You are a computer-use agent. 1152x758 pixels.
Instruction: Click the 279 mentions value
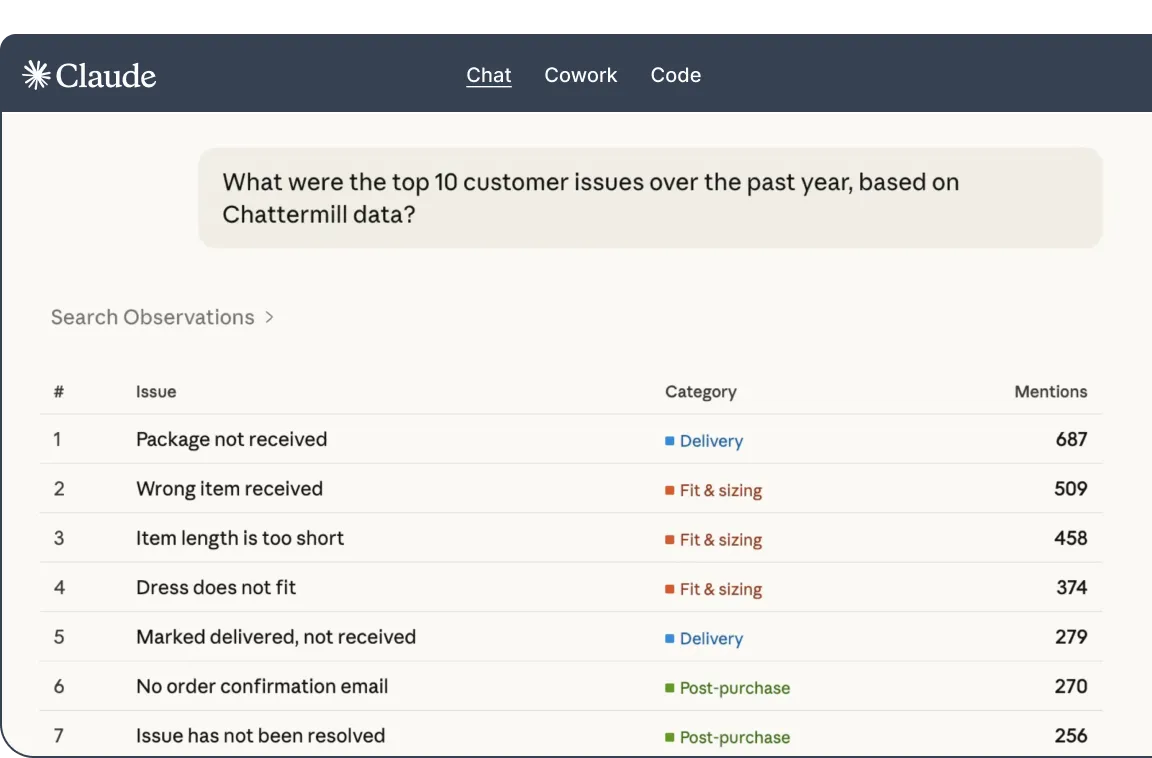[1071, 636]
